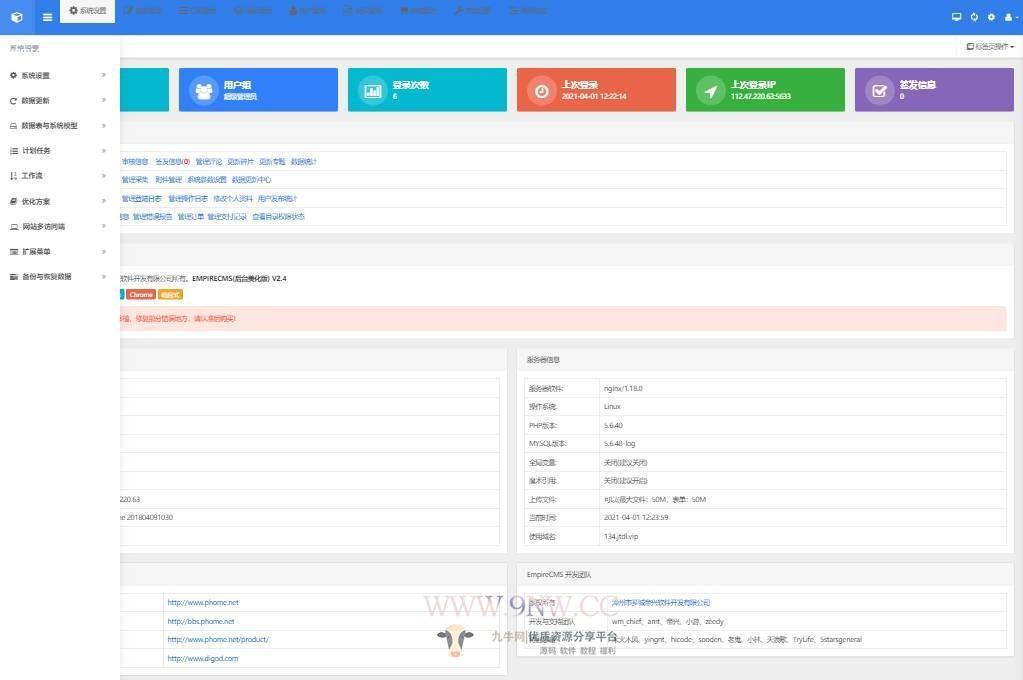Open the 管理操作日志 link
The height and width of the screenshot is (680, 1023).
click(188, 199)
